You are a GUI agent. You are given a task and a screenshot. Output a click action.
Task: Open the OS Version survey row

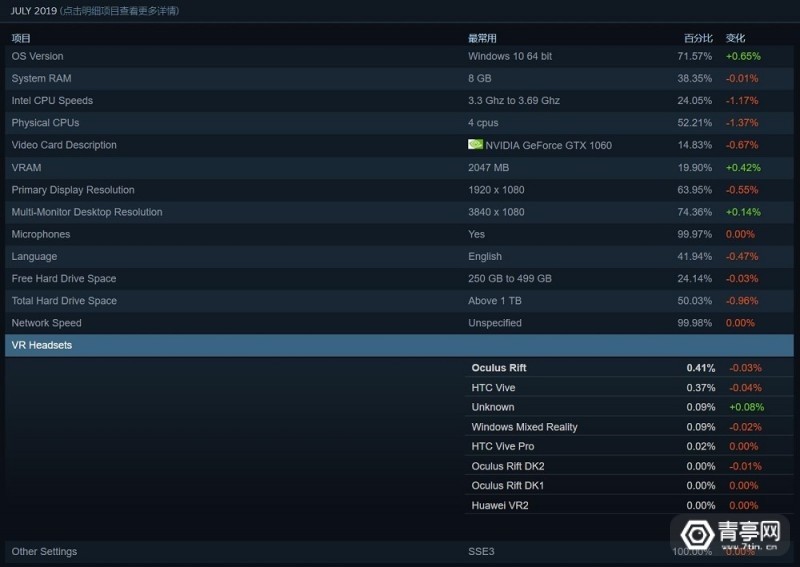[399, 56]
